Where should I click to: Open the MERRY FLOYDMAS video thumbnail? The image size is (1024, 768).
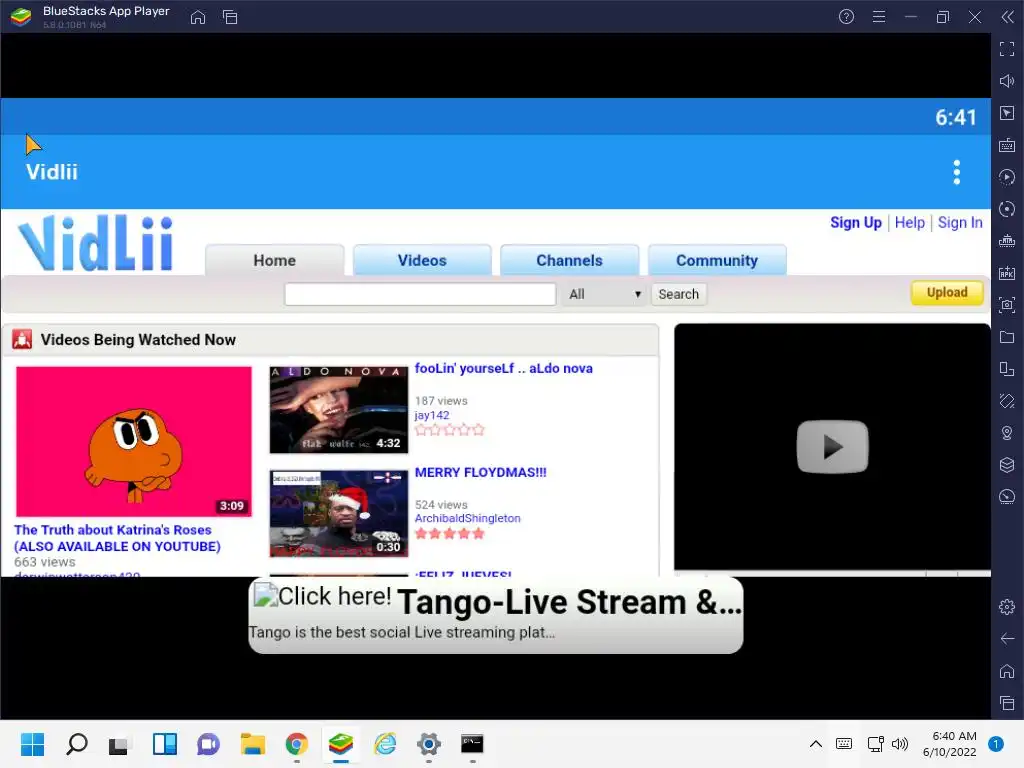pyautogui.click(x=338, y=513)
